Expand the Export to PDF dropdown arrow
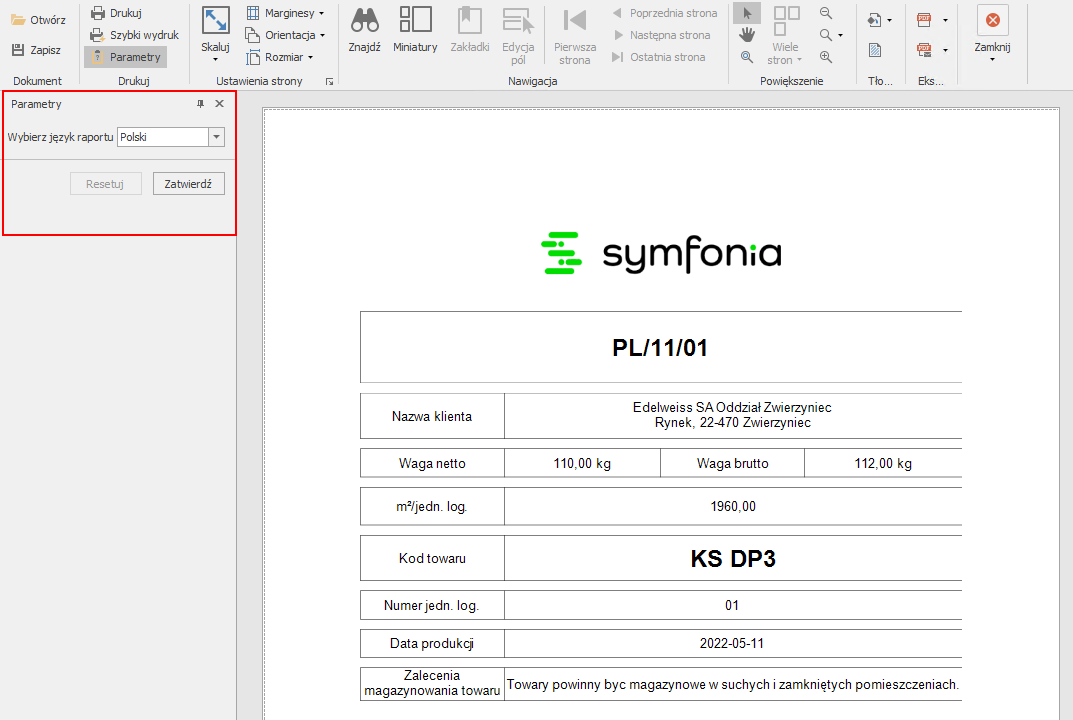 (x=945, y=19)
